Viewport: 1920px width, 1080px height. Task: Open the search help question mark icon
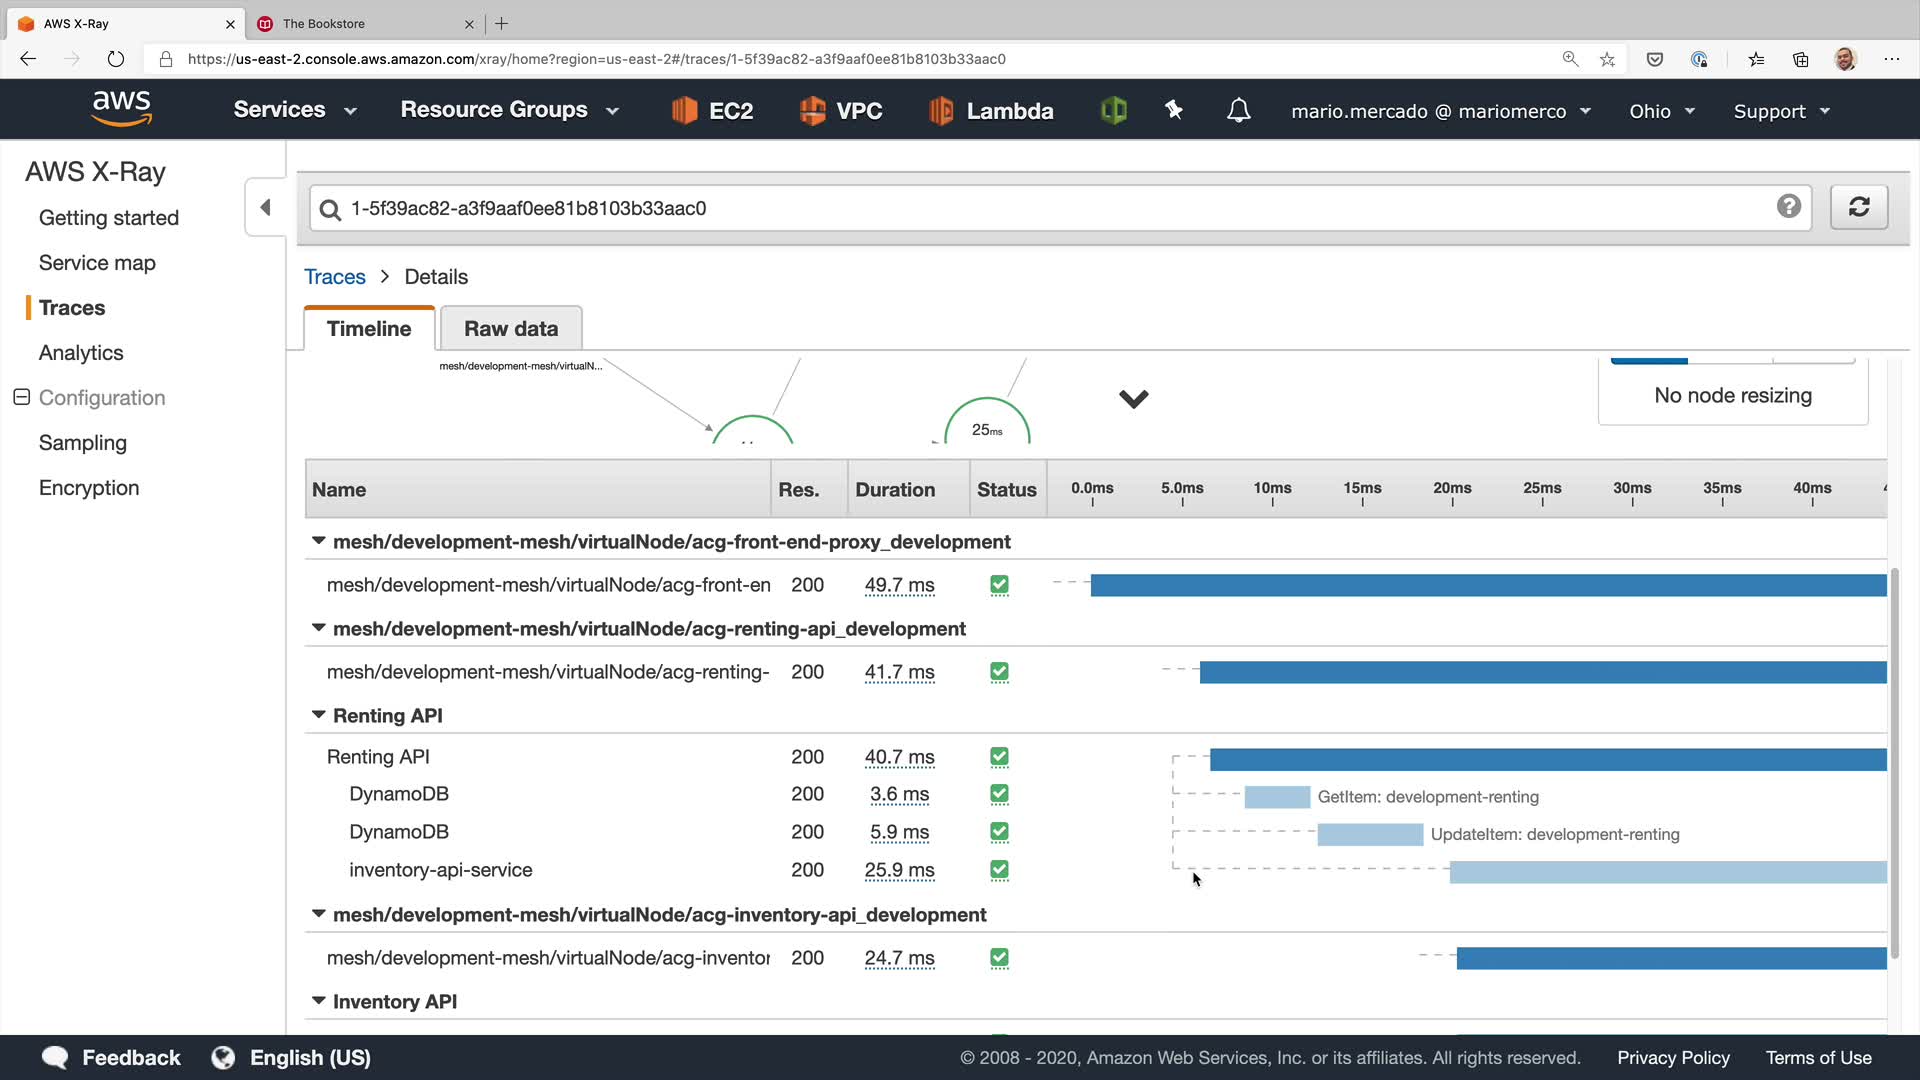(x=1788, y=206)
